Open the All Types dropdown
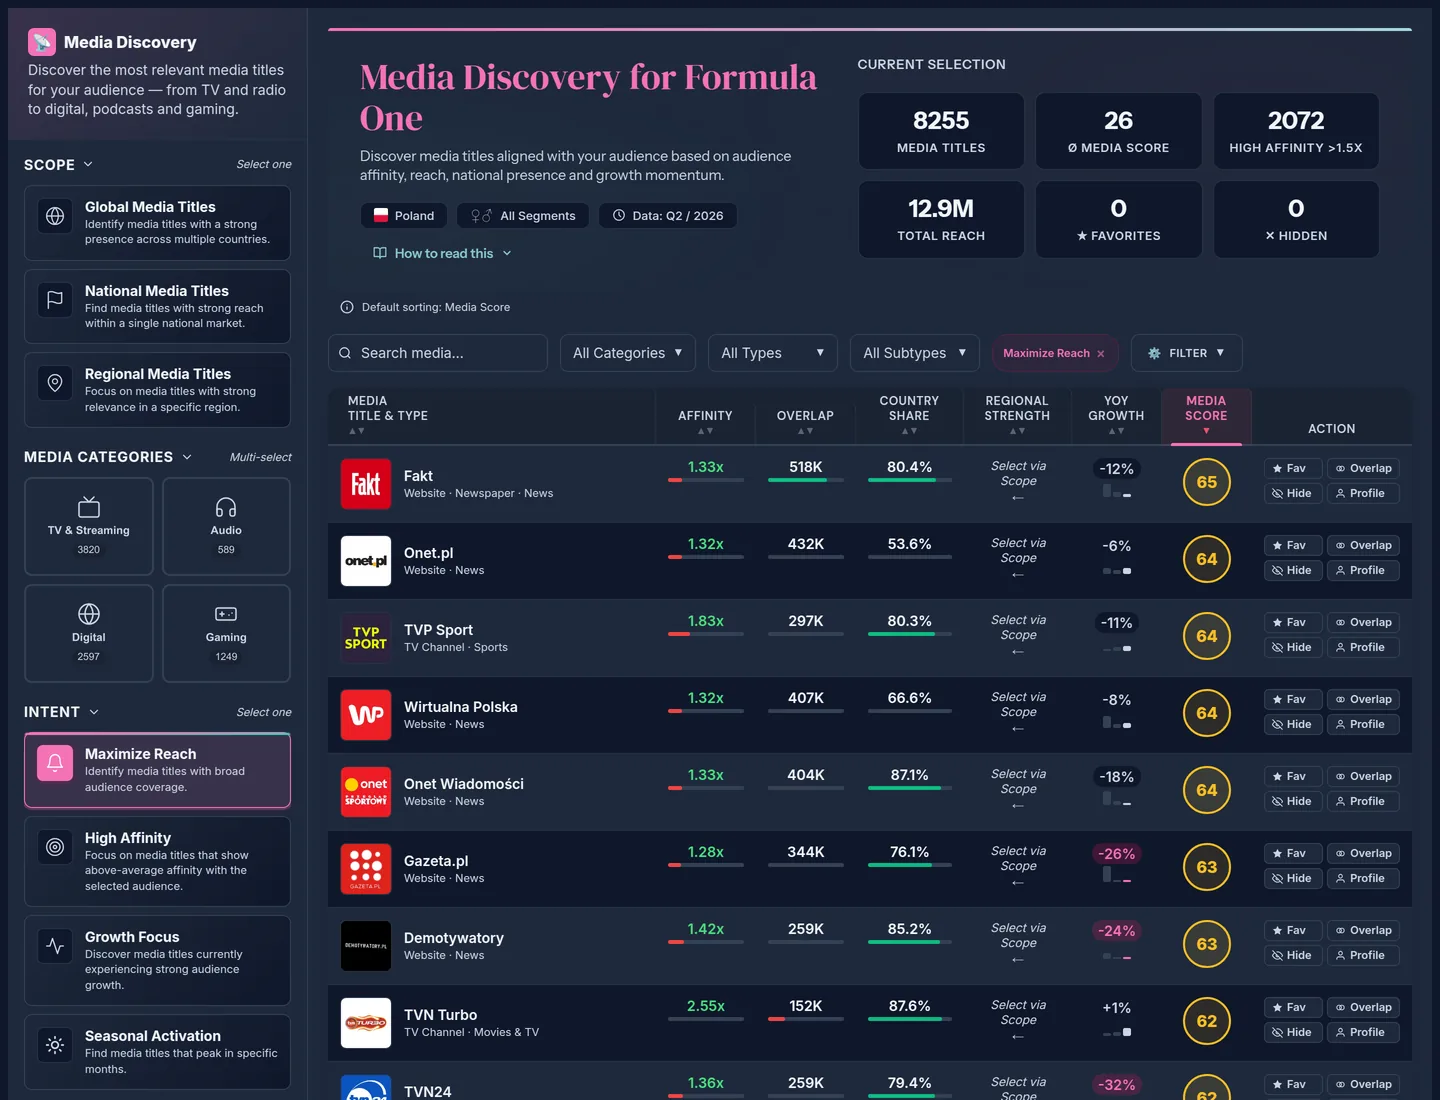The width and height of the screenshot is (1440, 1100). point(773,353)
